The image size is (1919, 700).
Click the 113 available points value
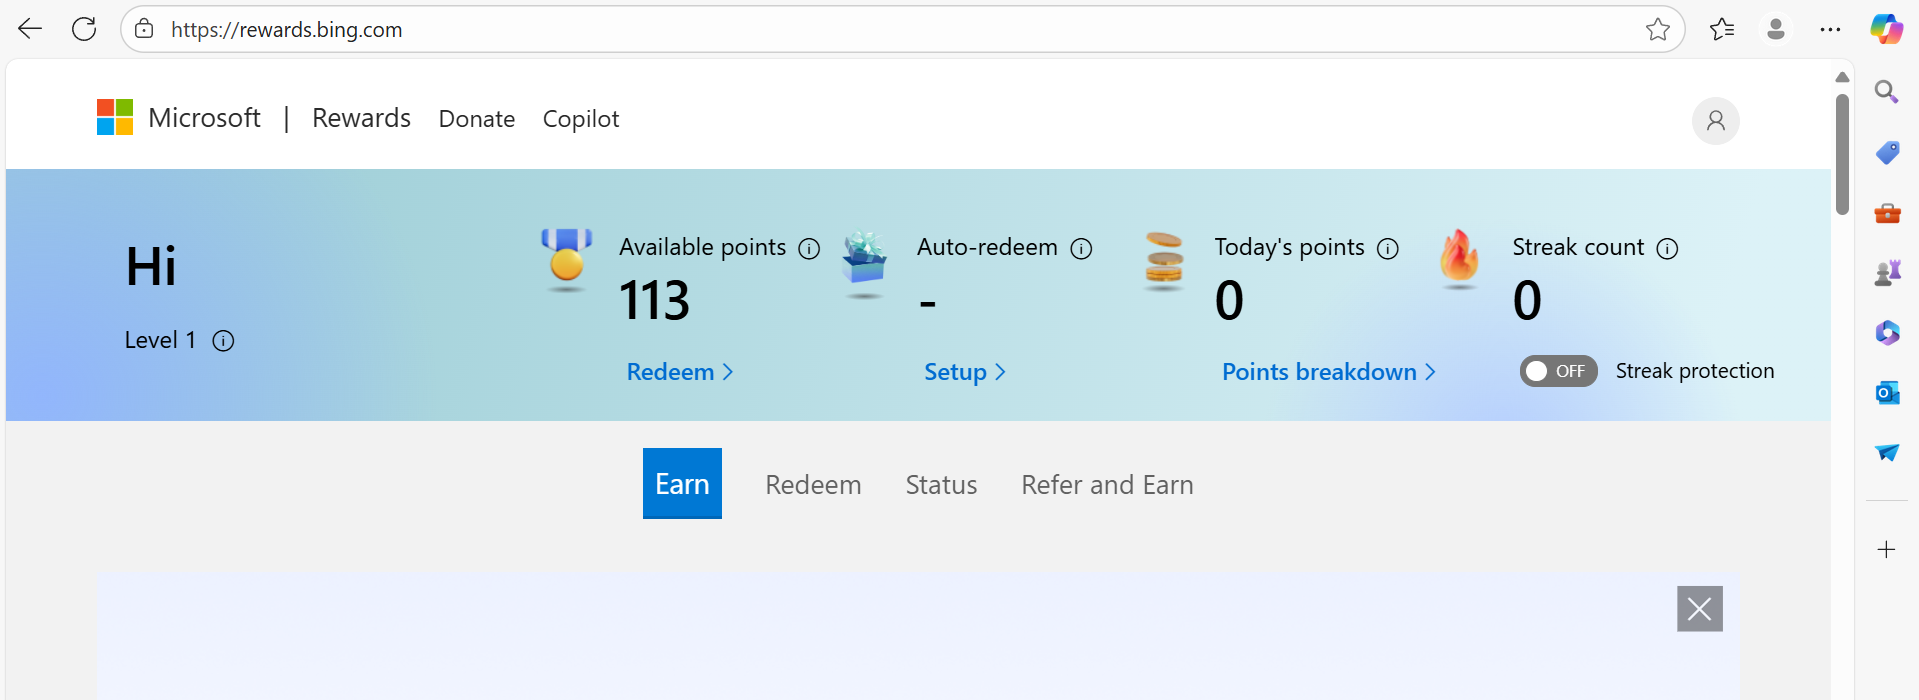[x=654, y=300]
